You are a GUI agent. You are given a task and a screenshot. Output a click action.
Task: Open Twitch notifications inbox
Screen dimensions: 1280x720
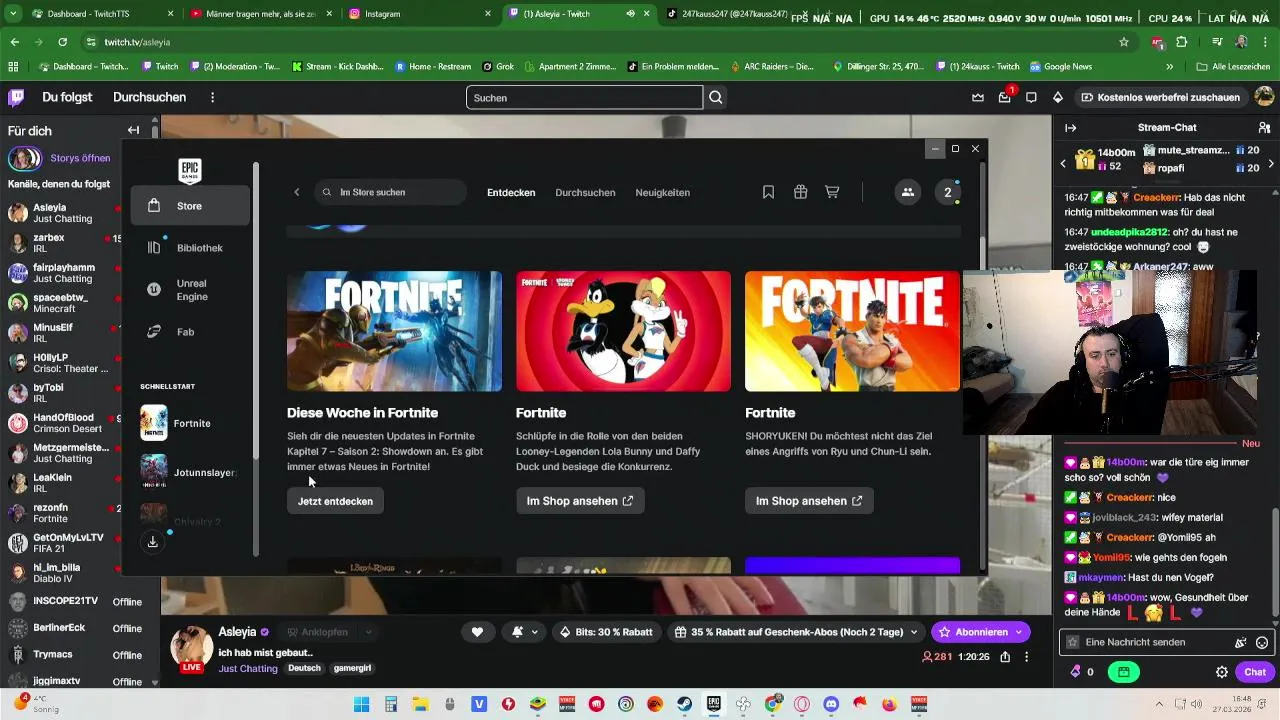coord(1004,97)
